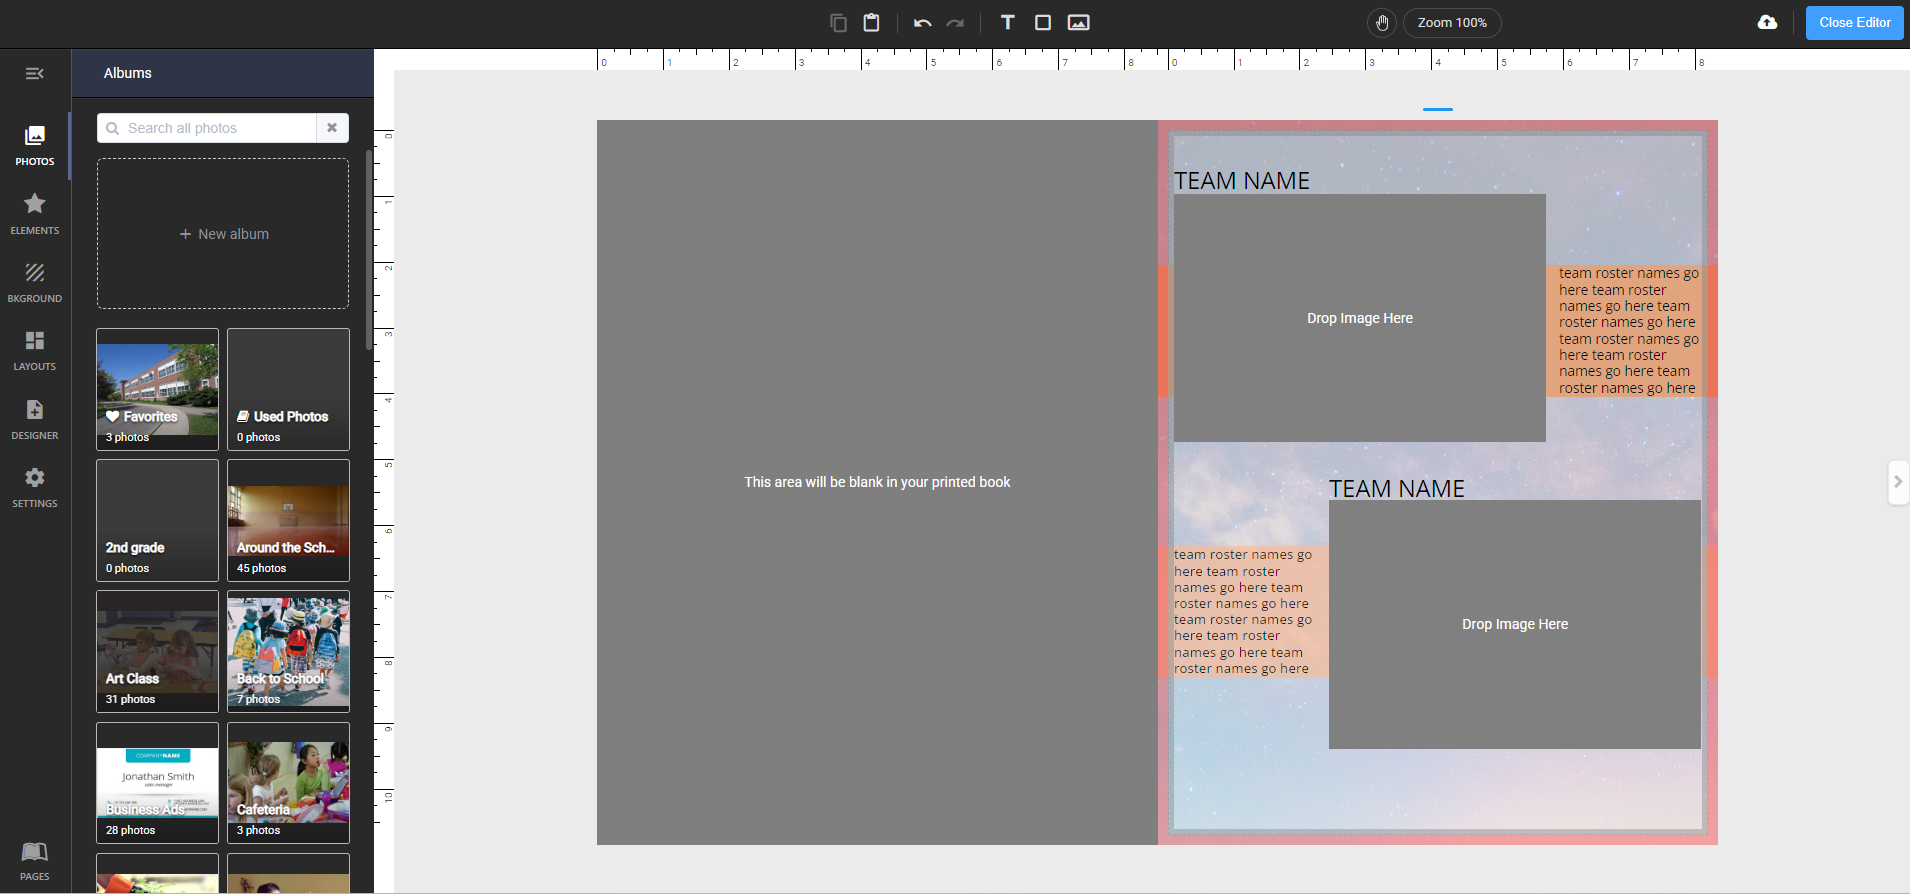Click the paste clipboard icon
This screenshot has height=894, width=1910.
pyautogui.click(x=871, y=23)
